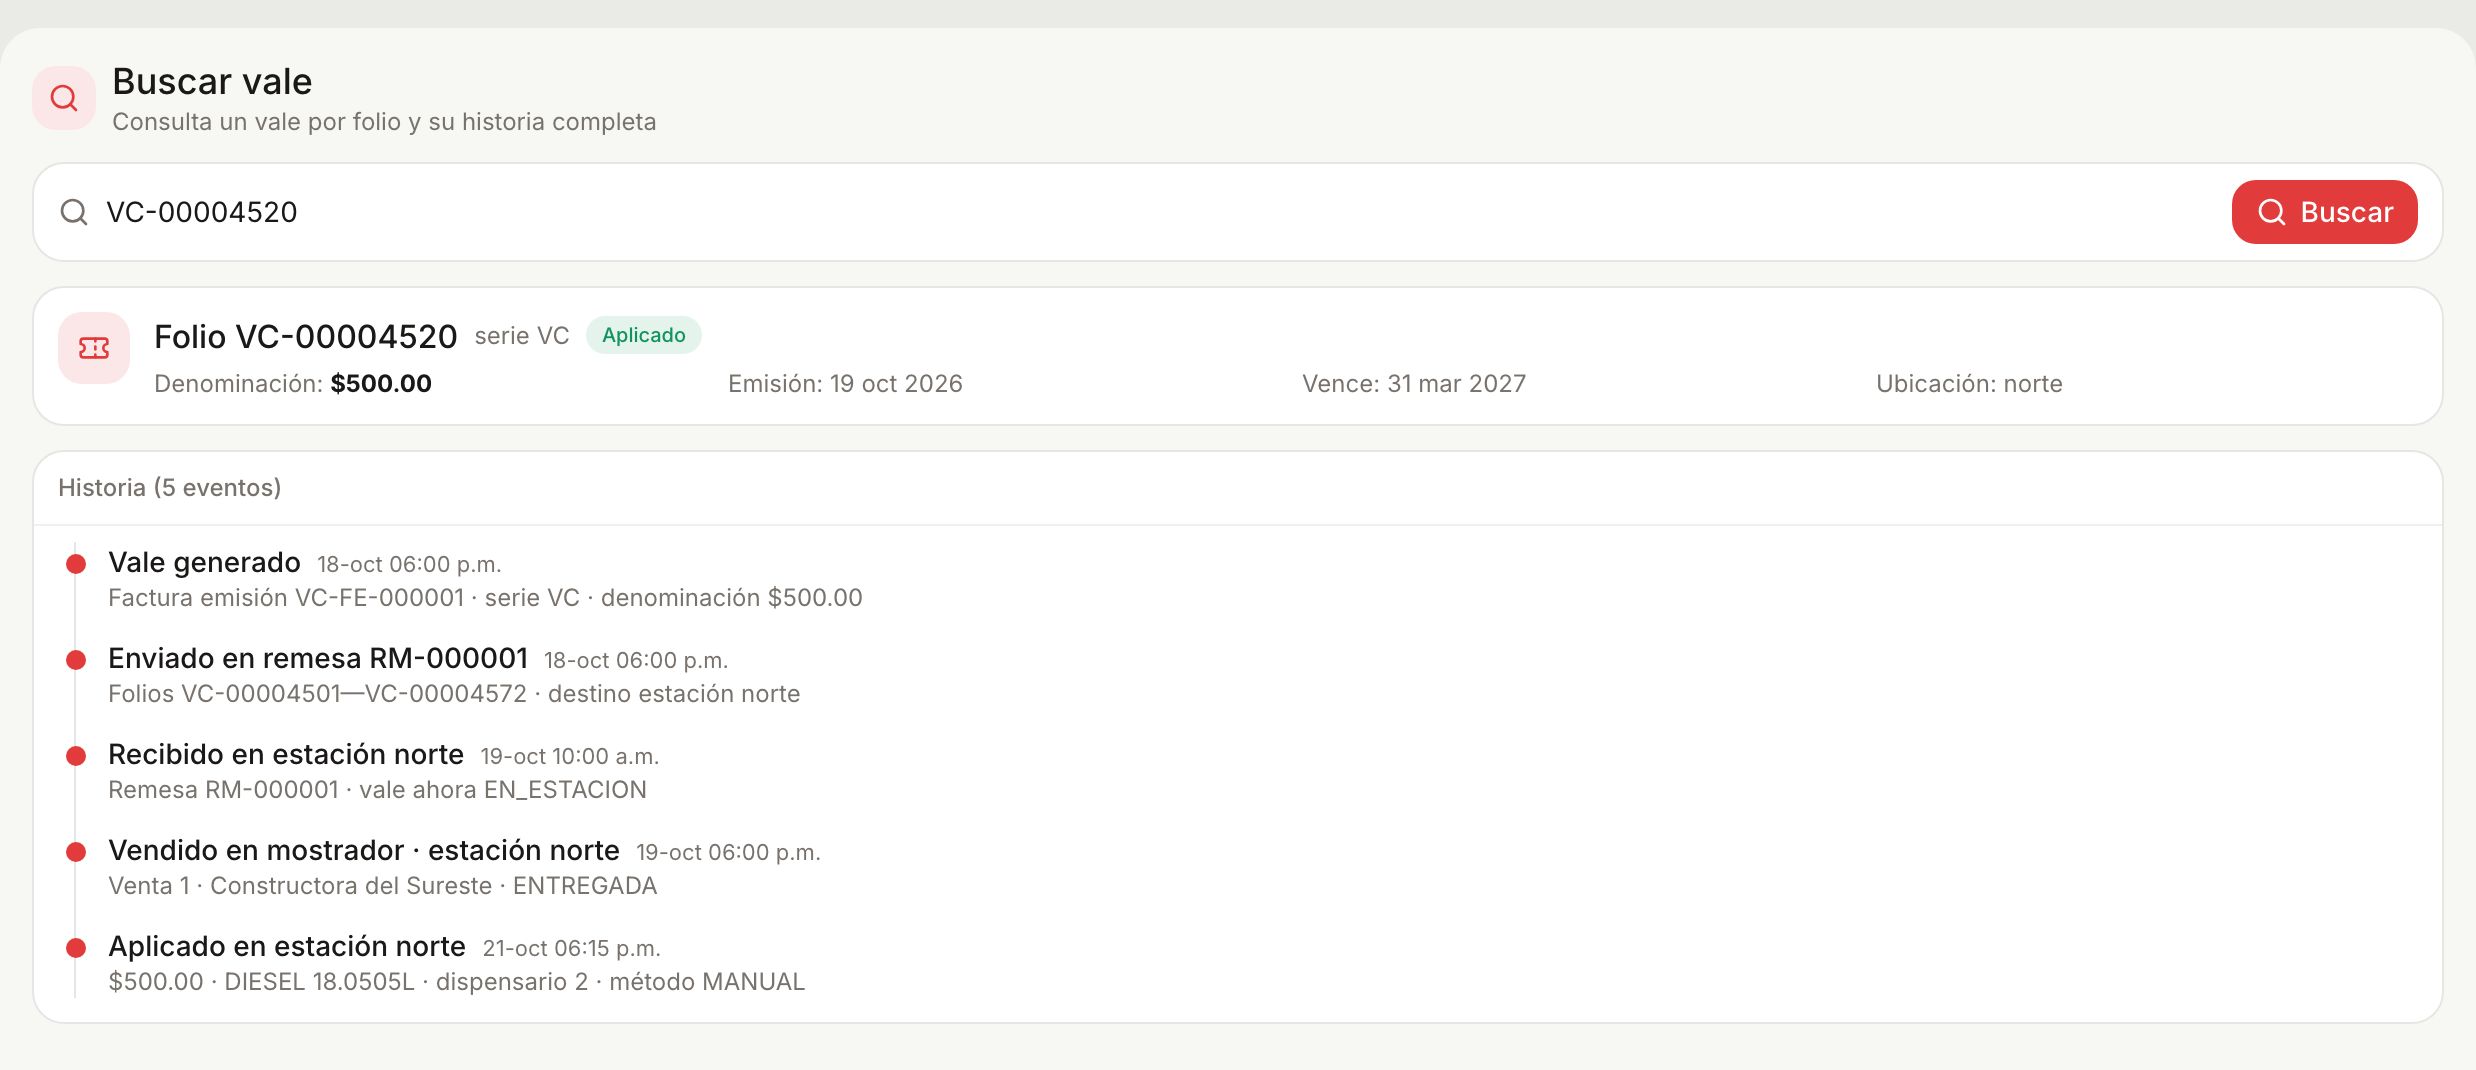Select 'Enviado en remesa RM-000001' event title
The height and width of the screenshot is (1070, 2476).
(318, 659)
